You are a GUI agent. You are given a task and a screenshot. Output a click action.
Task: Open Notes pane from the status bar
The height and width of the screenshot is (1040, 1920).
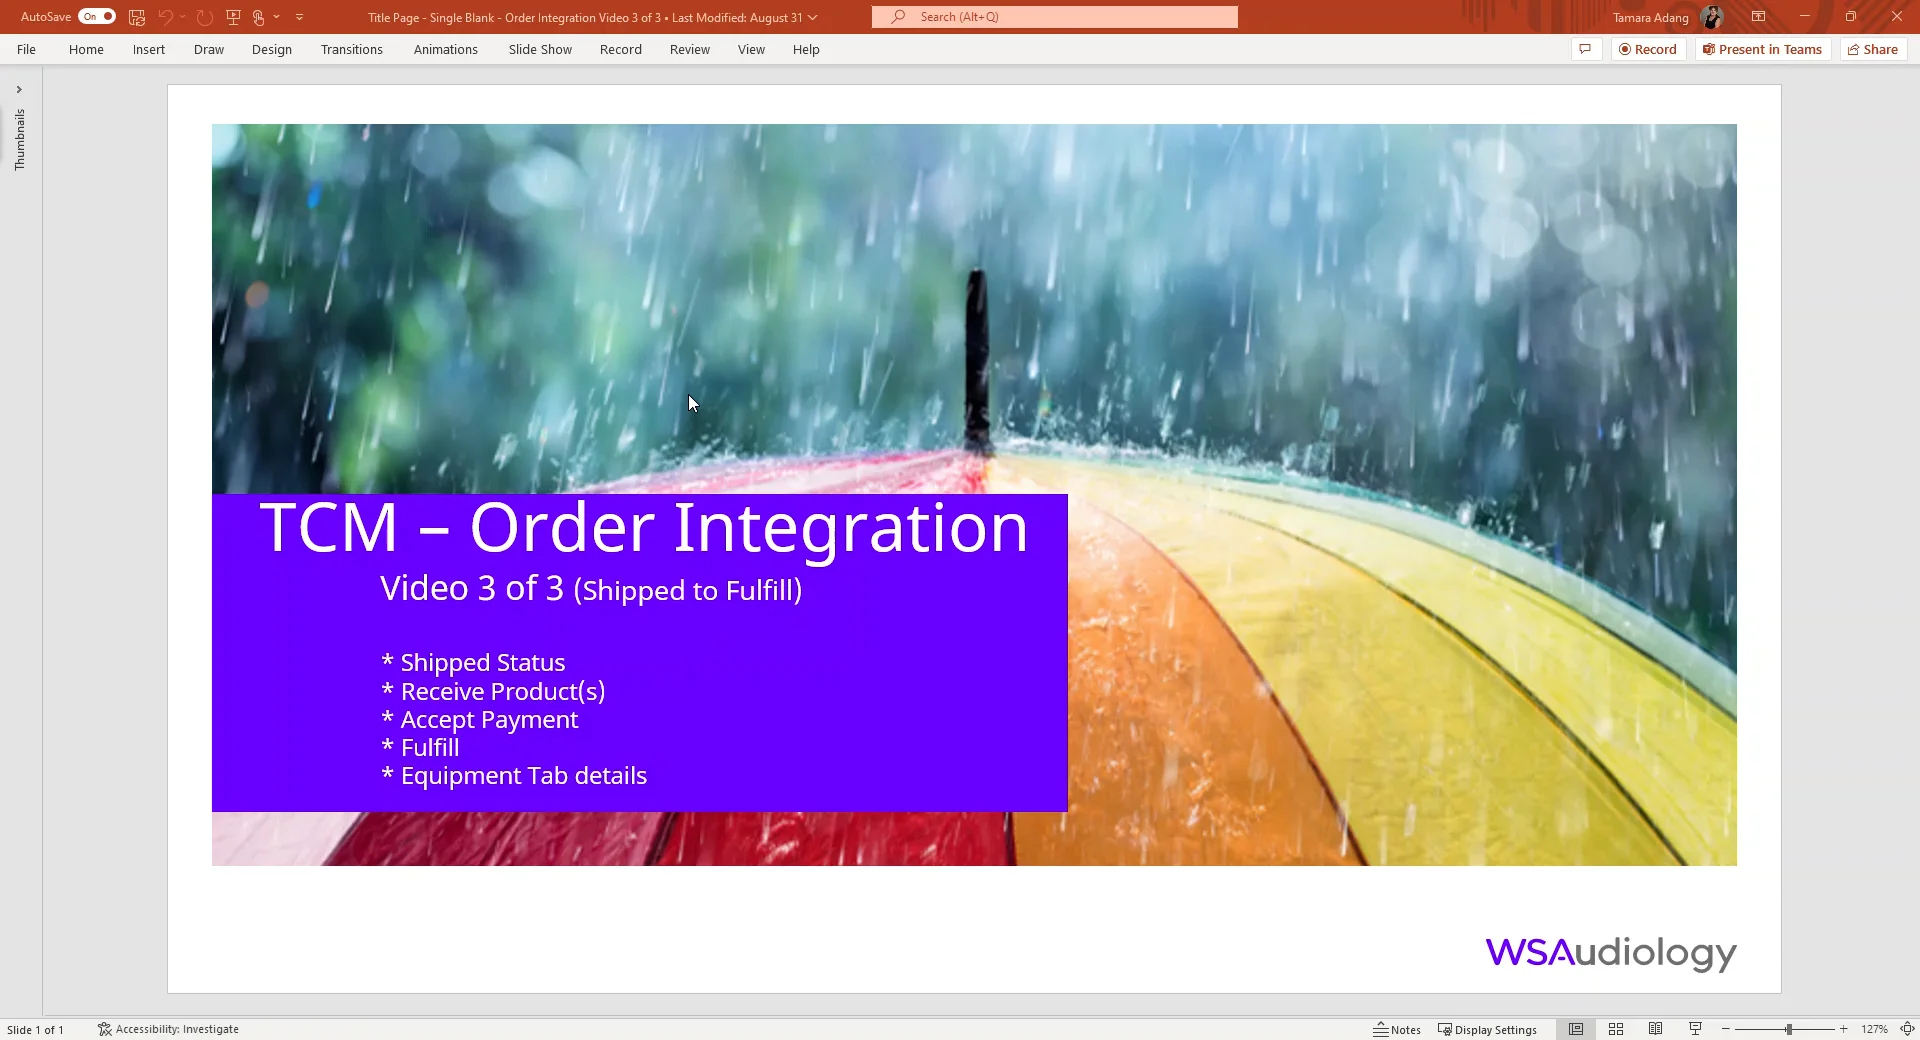[1397, 1029]
